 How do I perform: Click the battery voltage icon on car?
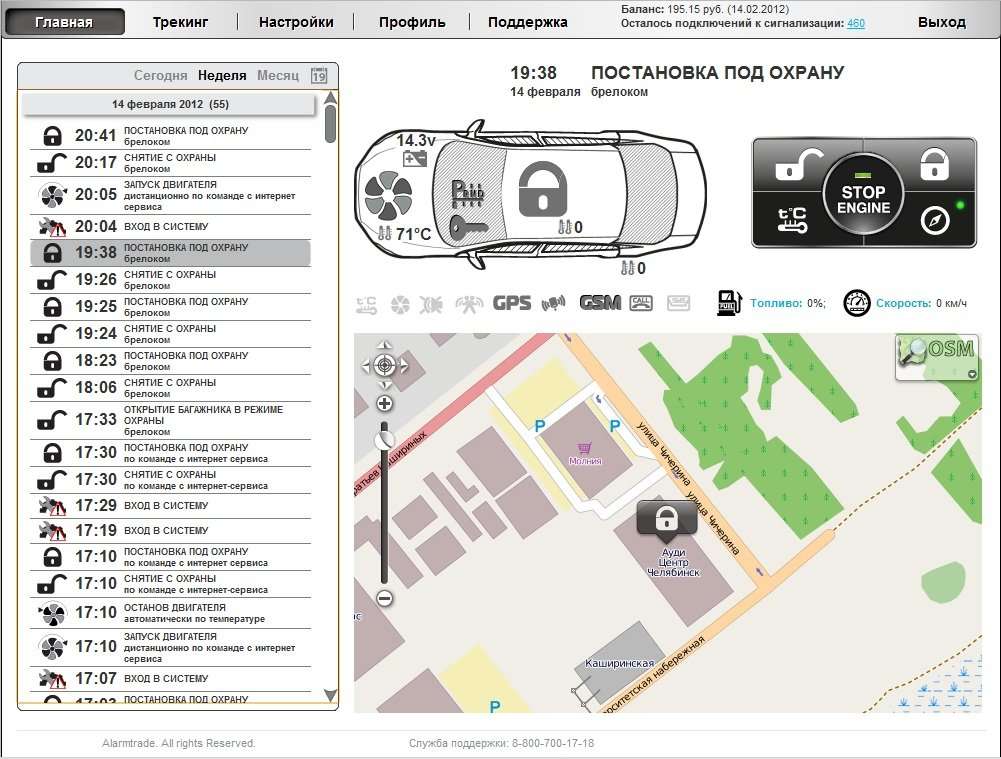point(415,158)
